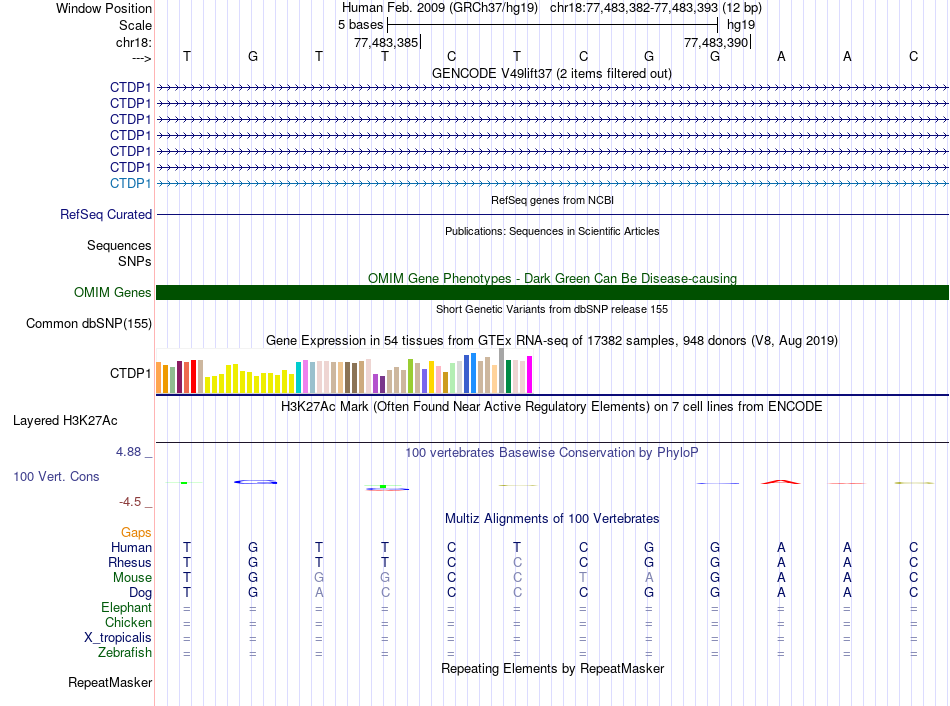Click position marker 77,483,390
Viewport: 950px width, 706px height.
tap(716, 42)
